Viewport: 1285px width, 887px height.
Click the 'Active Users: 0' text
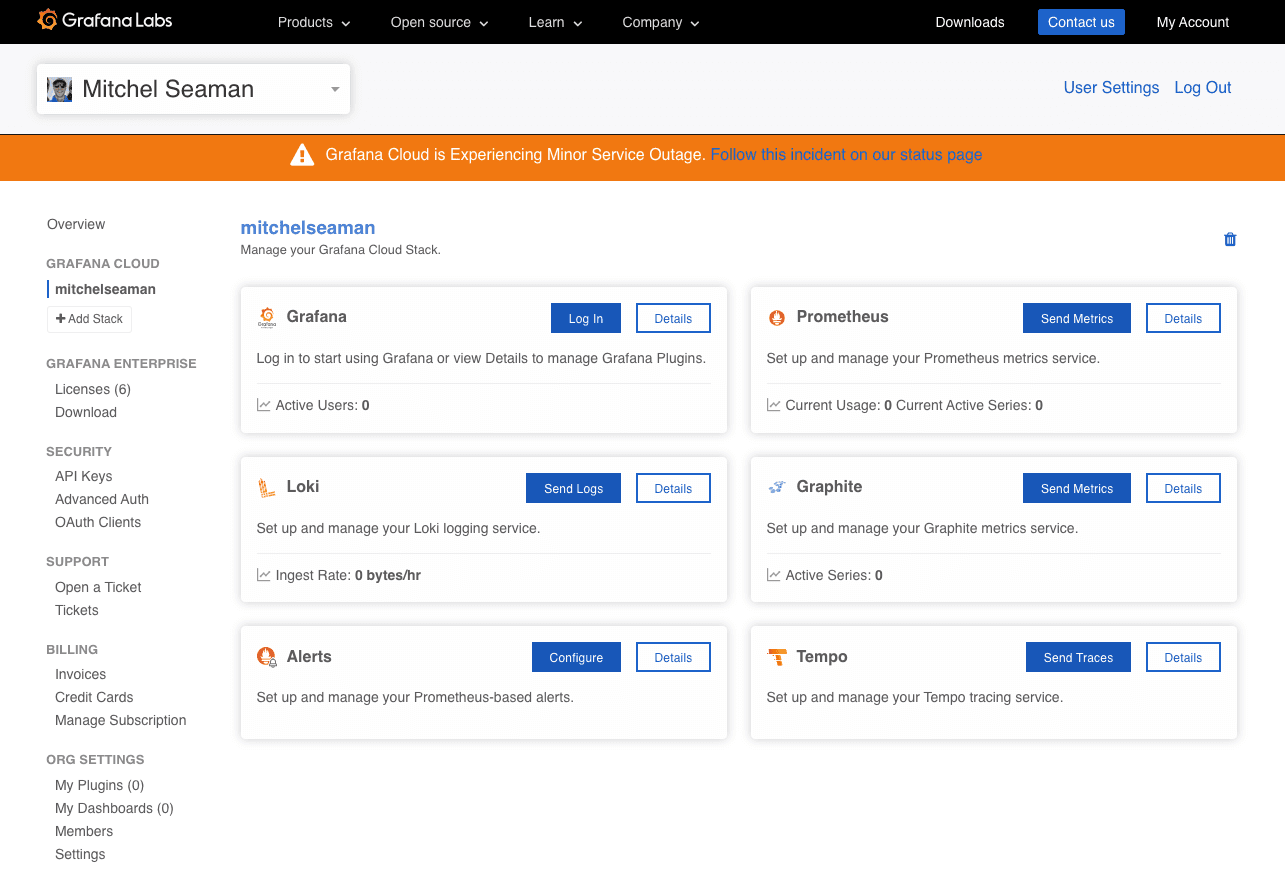(322, 405)
